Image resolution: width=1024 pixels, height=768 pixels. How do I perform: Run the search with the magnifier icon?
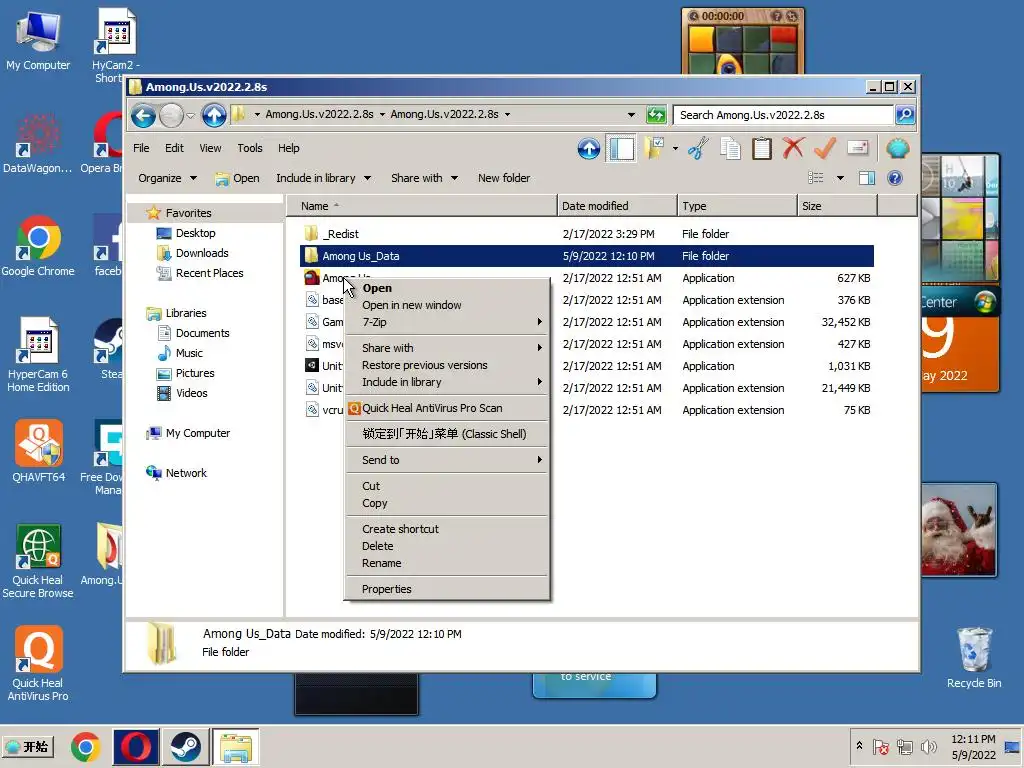(905, 115)
